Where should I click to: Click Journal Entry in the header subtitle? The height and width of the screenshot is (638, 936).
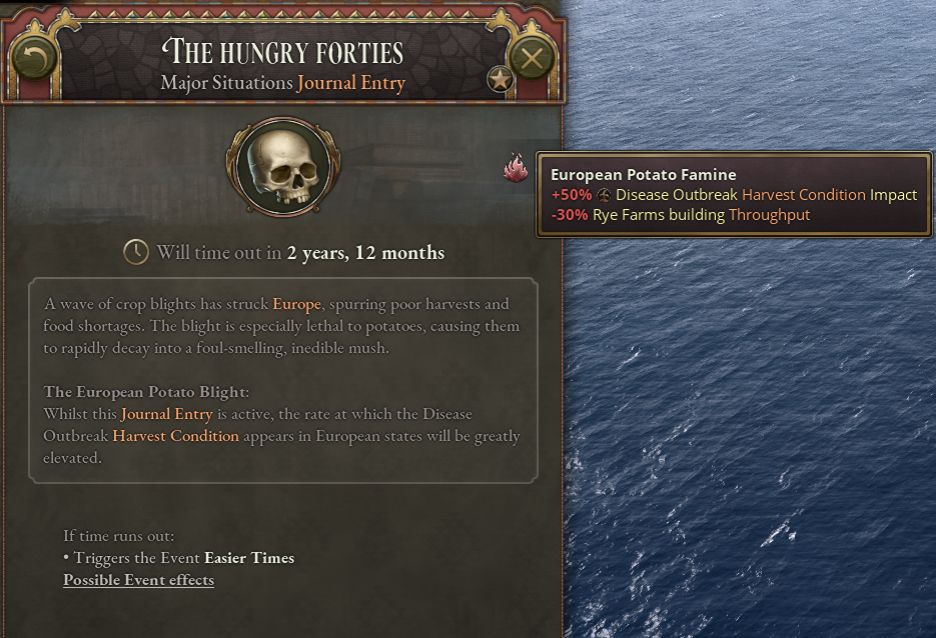coord(351,83)
